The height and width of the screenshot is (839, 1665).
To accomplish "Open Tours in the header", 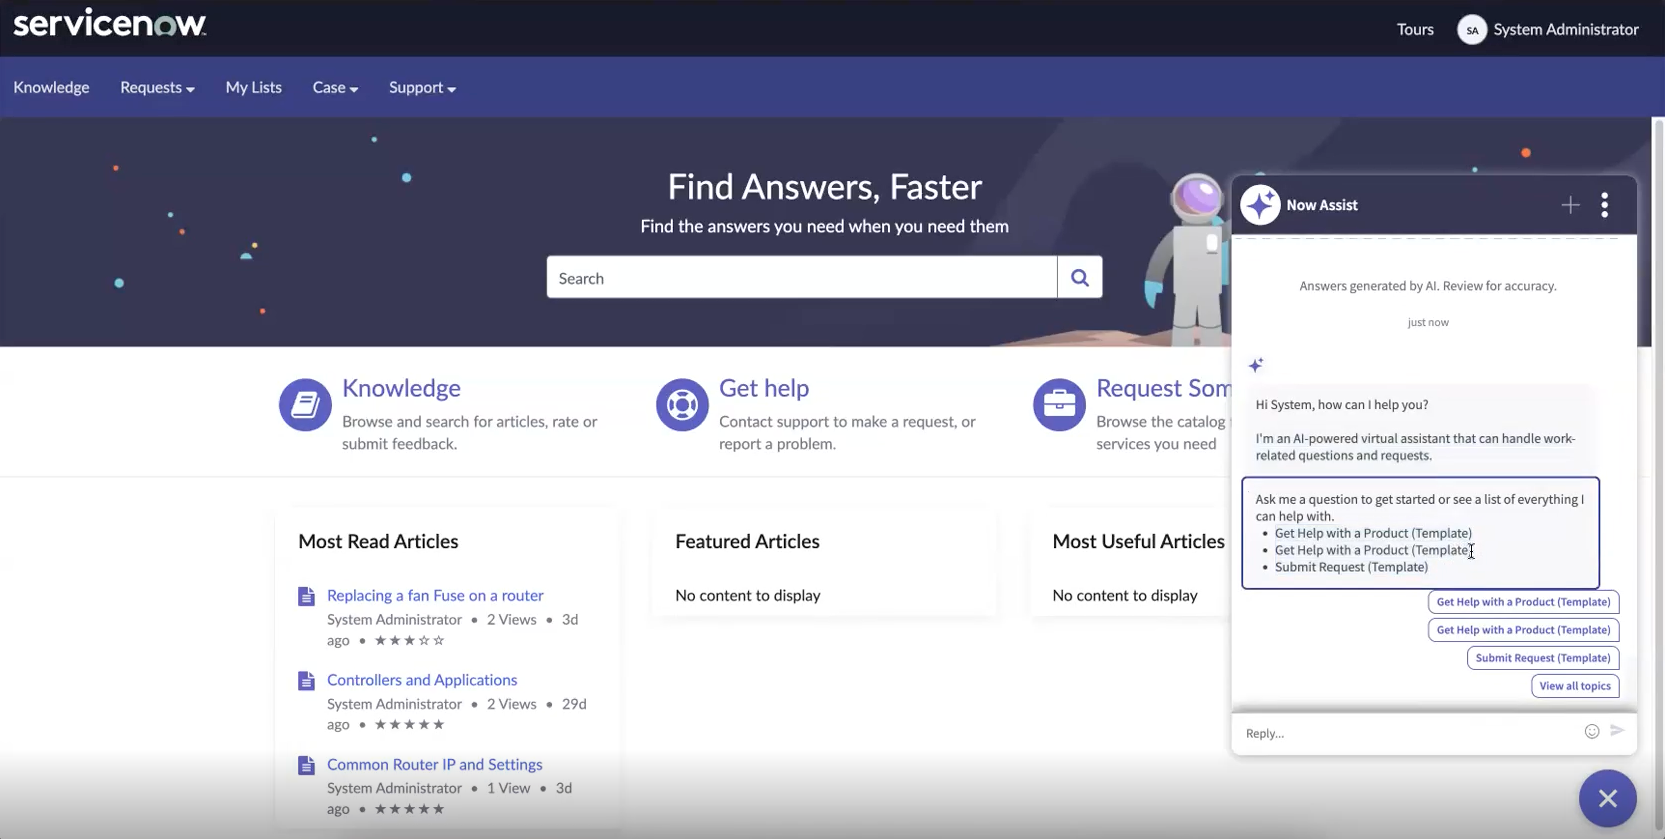I will pyautogui.click(x=1415, y=30).
